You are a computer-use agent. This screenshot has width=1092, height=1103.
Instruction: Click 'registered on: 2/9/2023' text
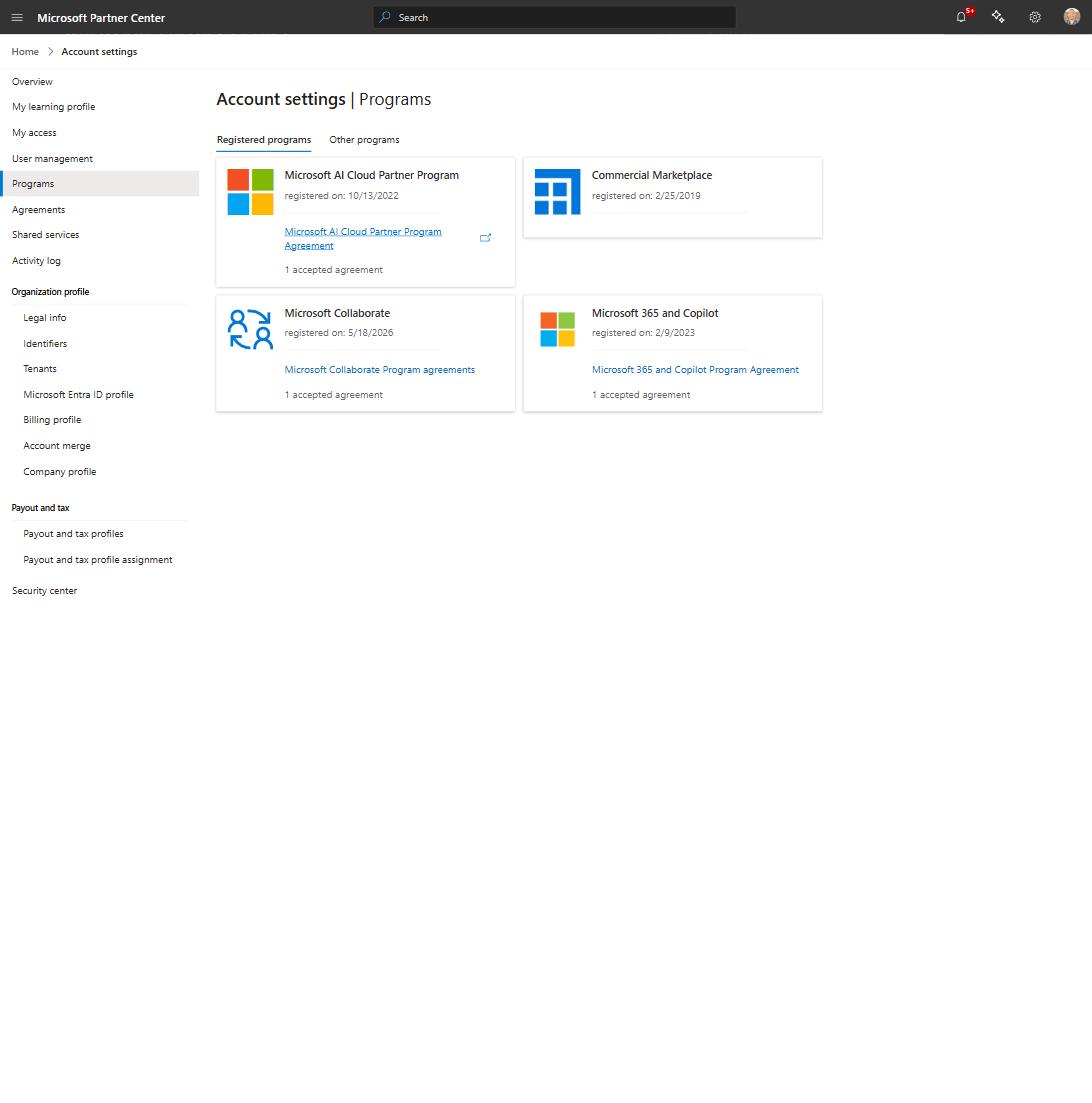[x=643, y=333]
